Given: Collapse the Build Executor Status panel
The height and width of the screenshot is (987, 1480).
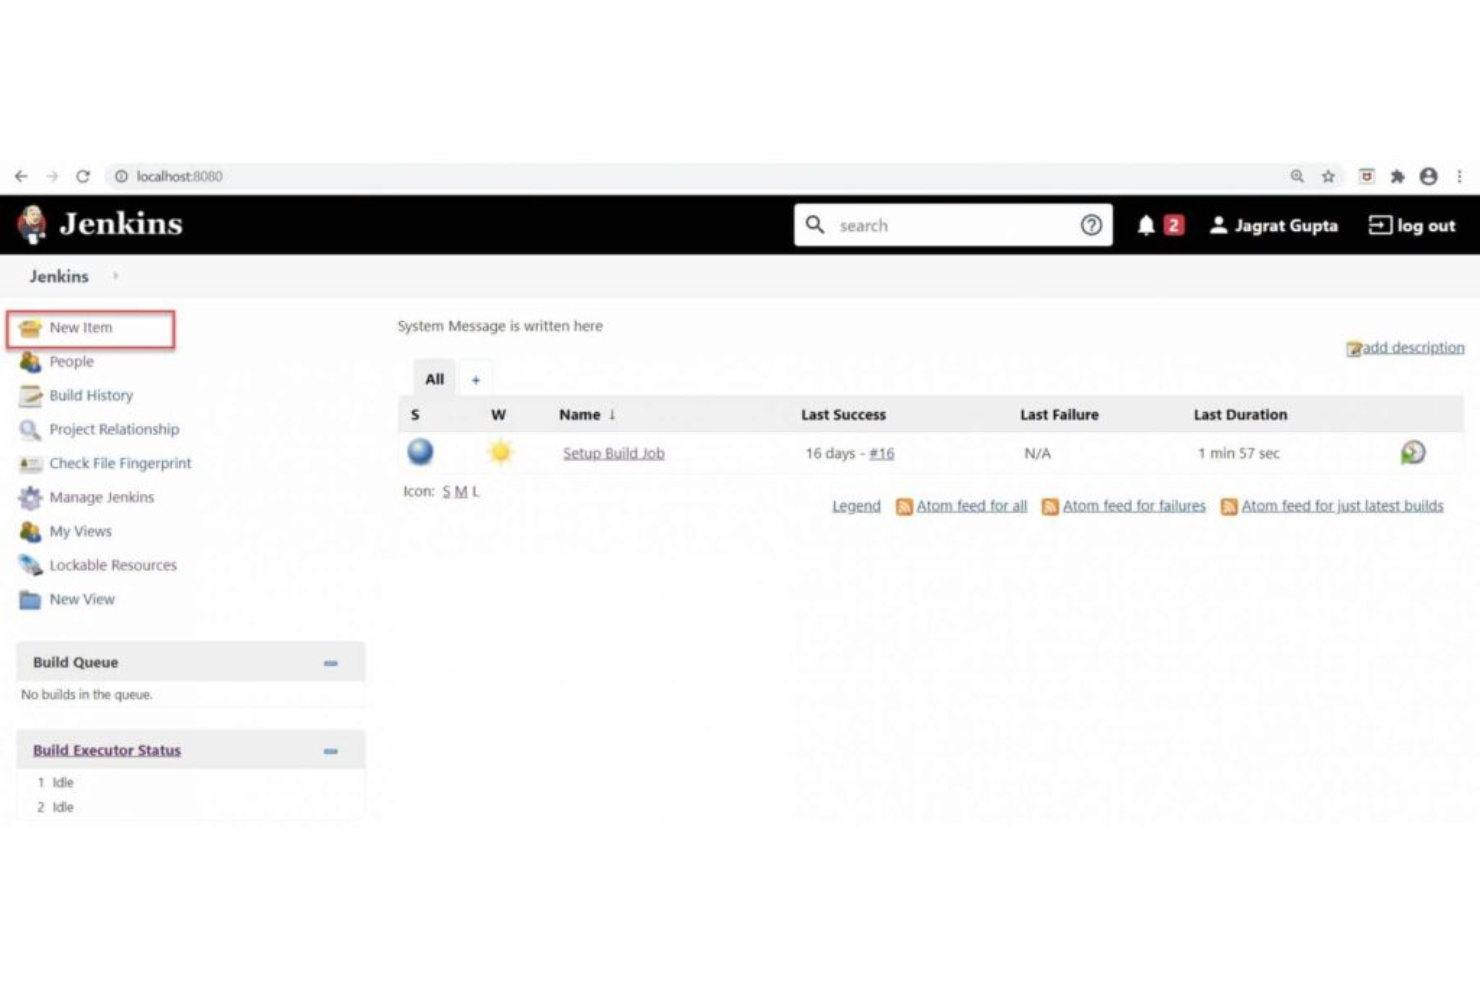Looking at the screenshot, I should 331,751.
